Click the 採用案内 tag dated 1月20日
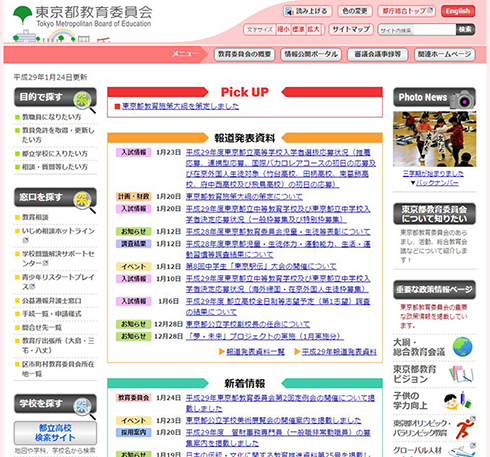The image size is (490, 457). 134,432
